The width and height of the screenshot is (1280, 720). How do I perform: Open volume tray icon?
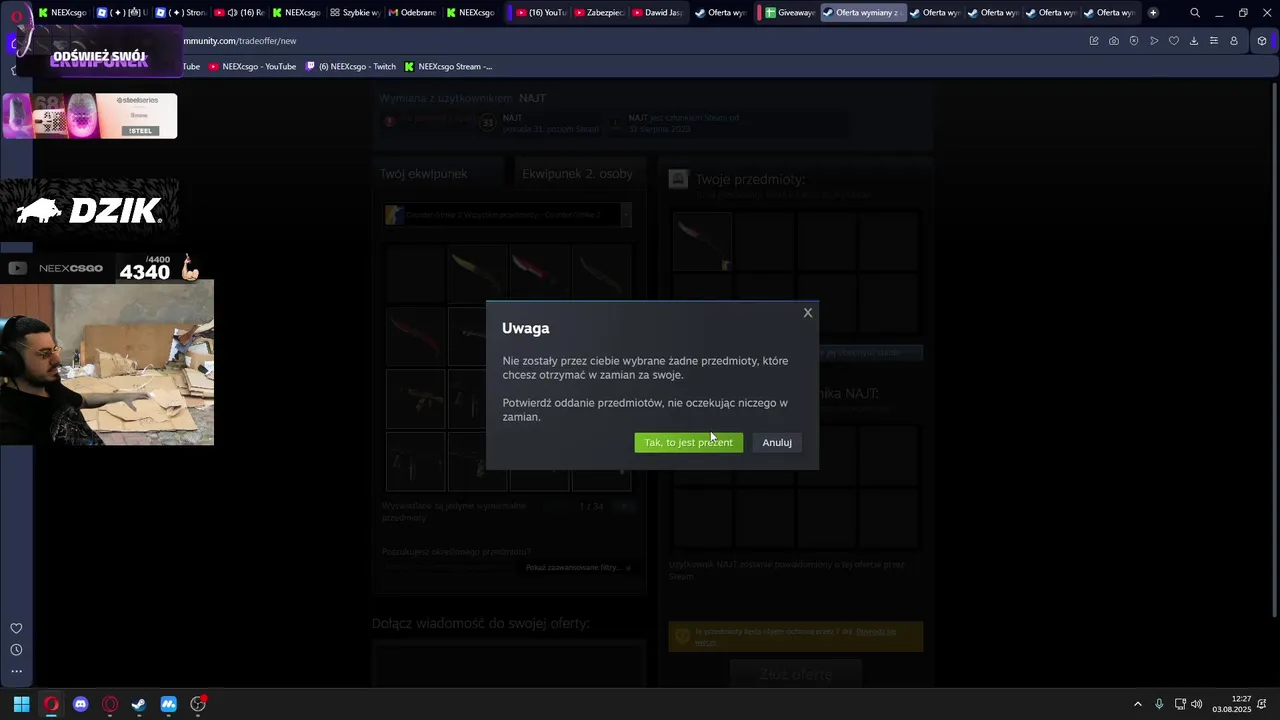coord(1196,704)
